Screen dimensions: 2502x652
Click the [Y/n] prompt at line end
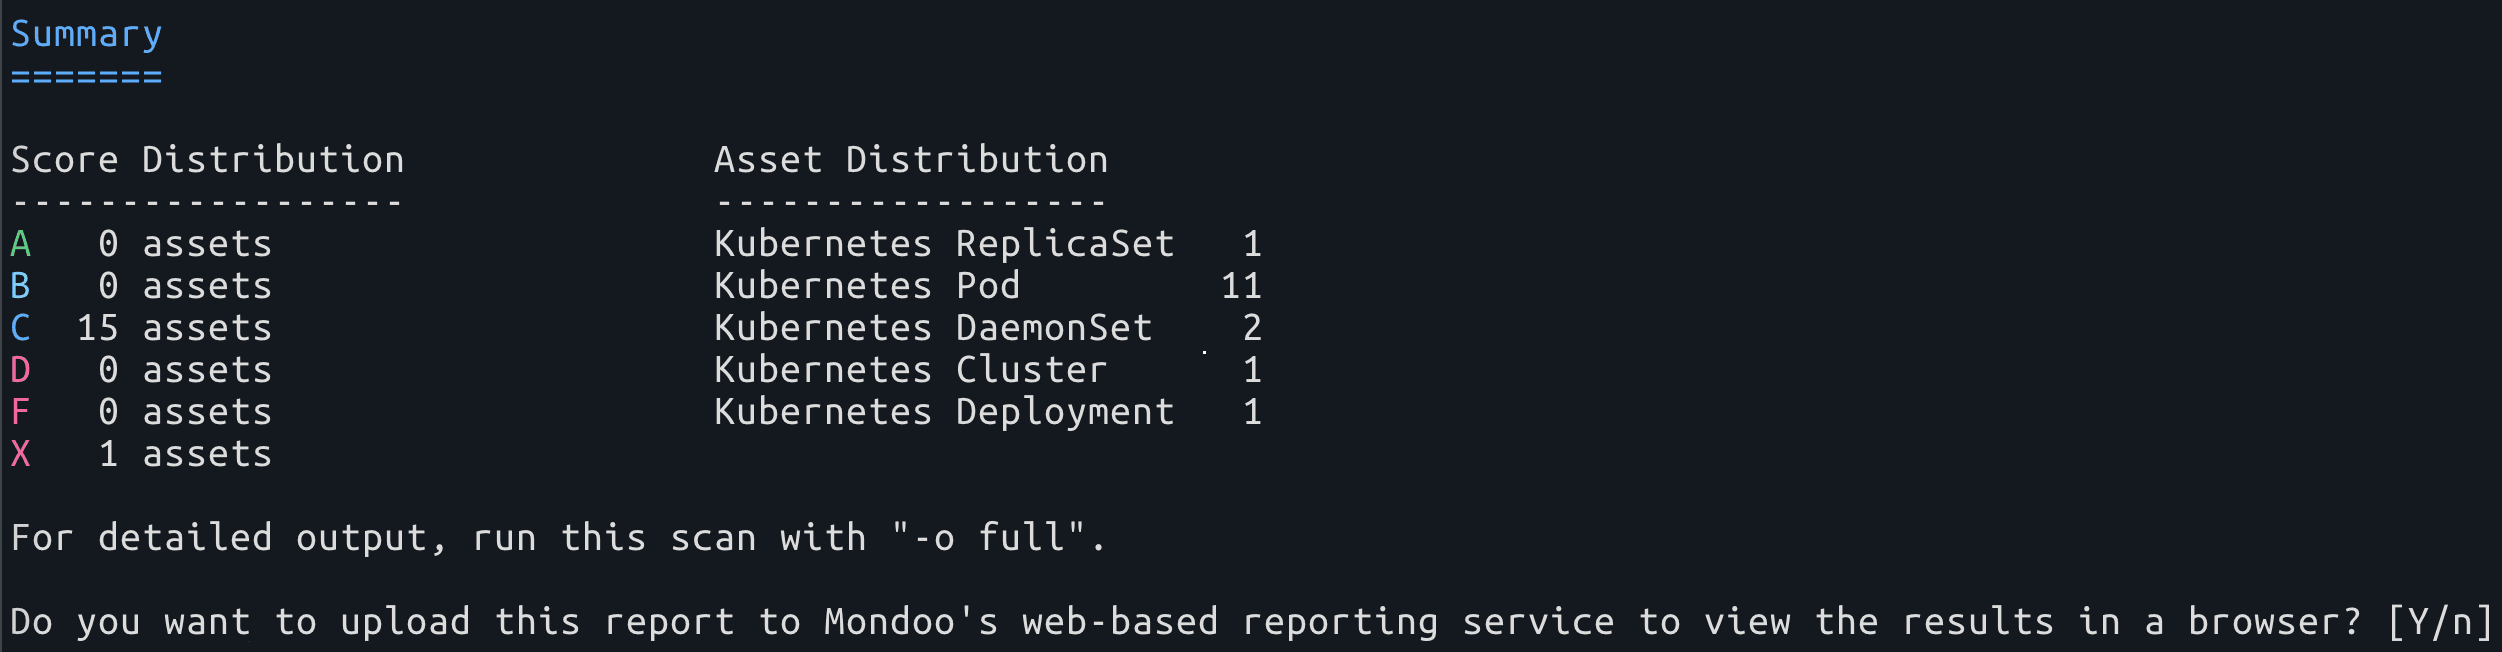(2439, 622)
